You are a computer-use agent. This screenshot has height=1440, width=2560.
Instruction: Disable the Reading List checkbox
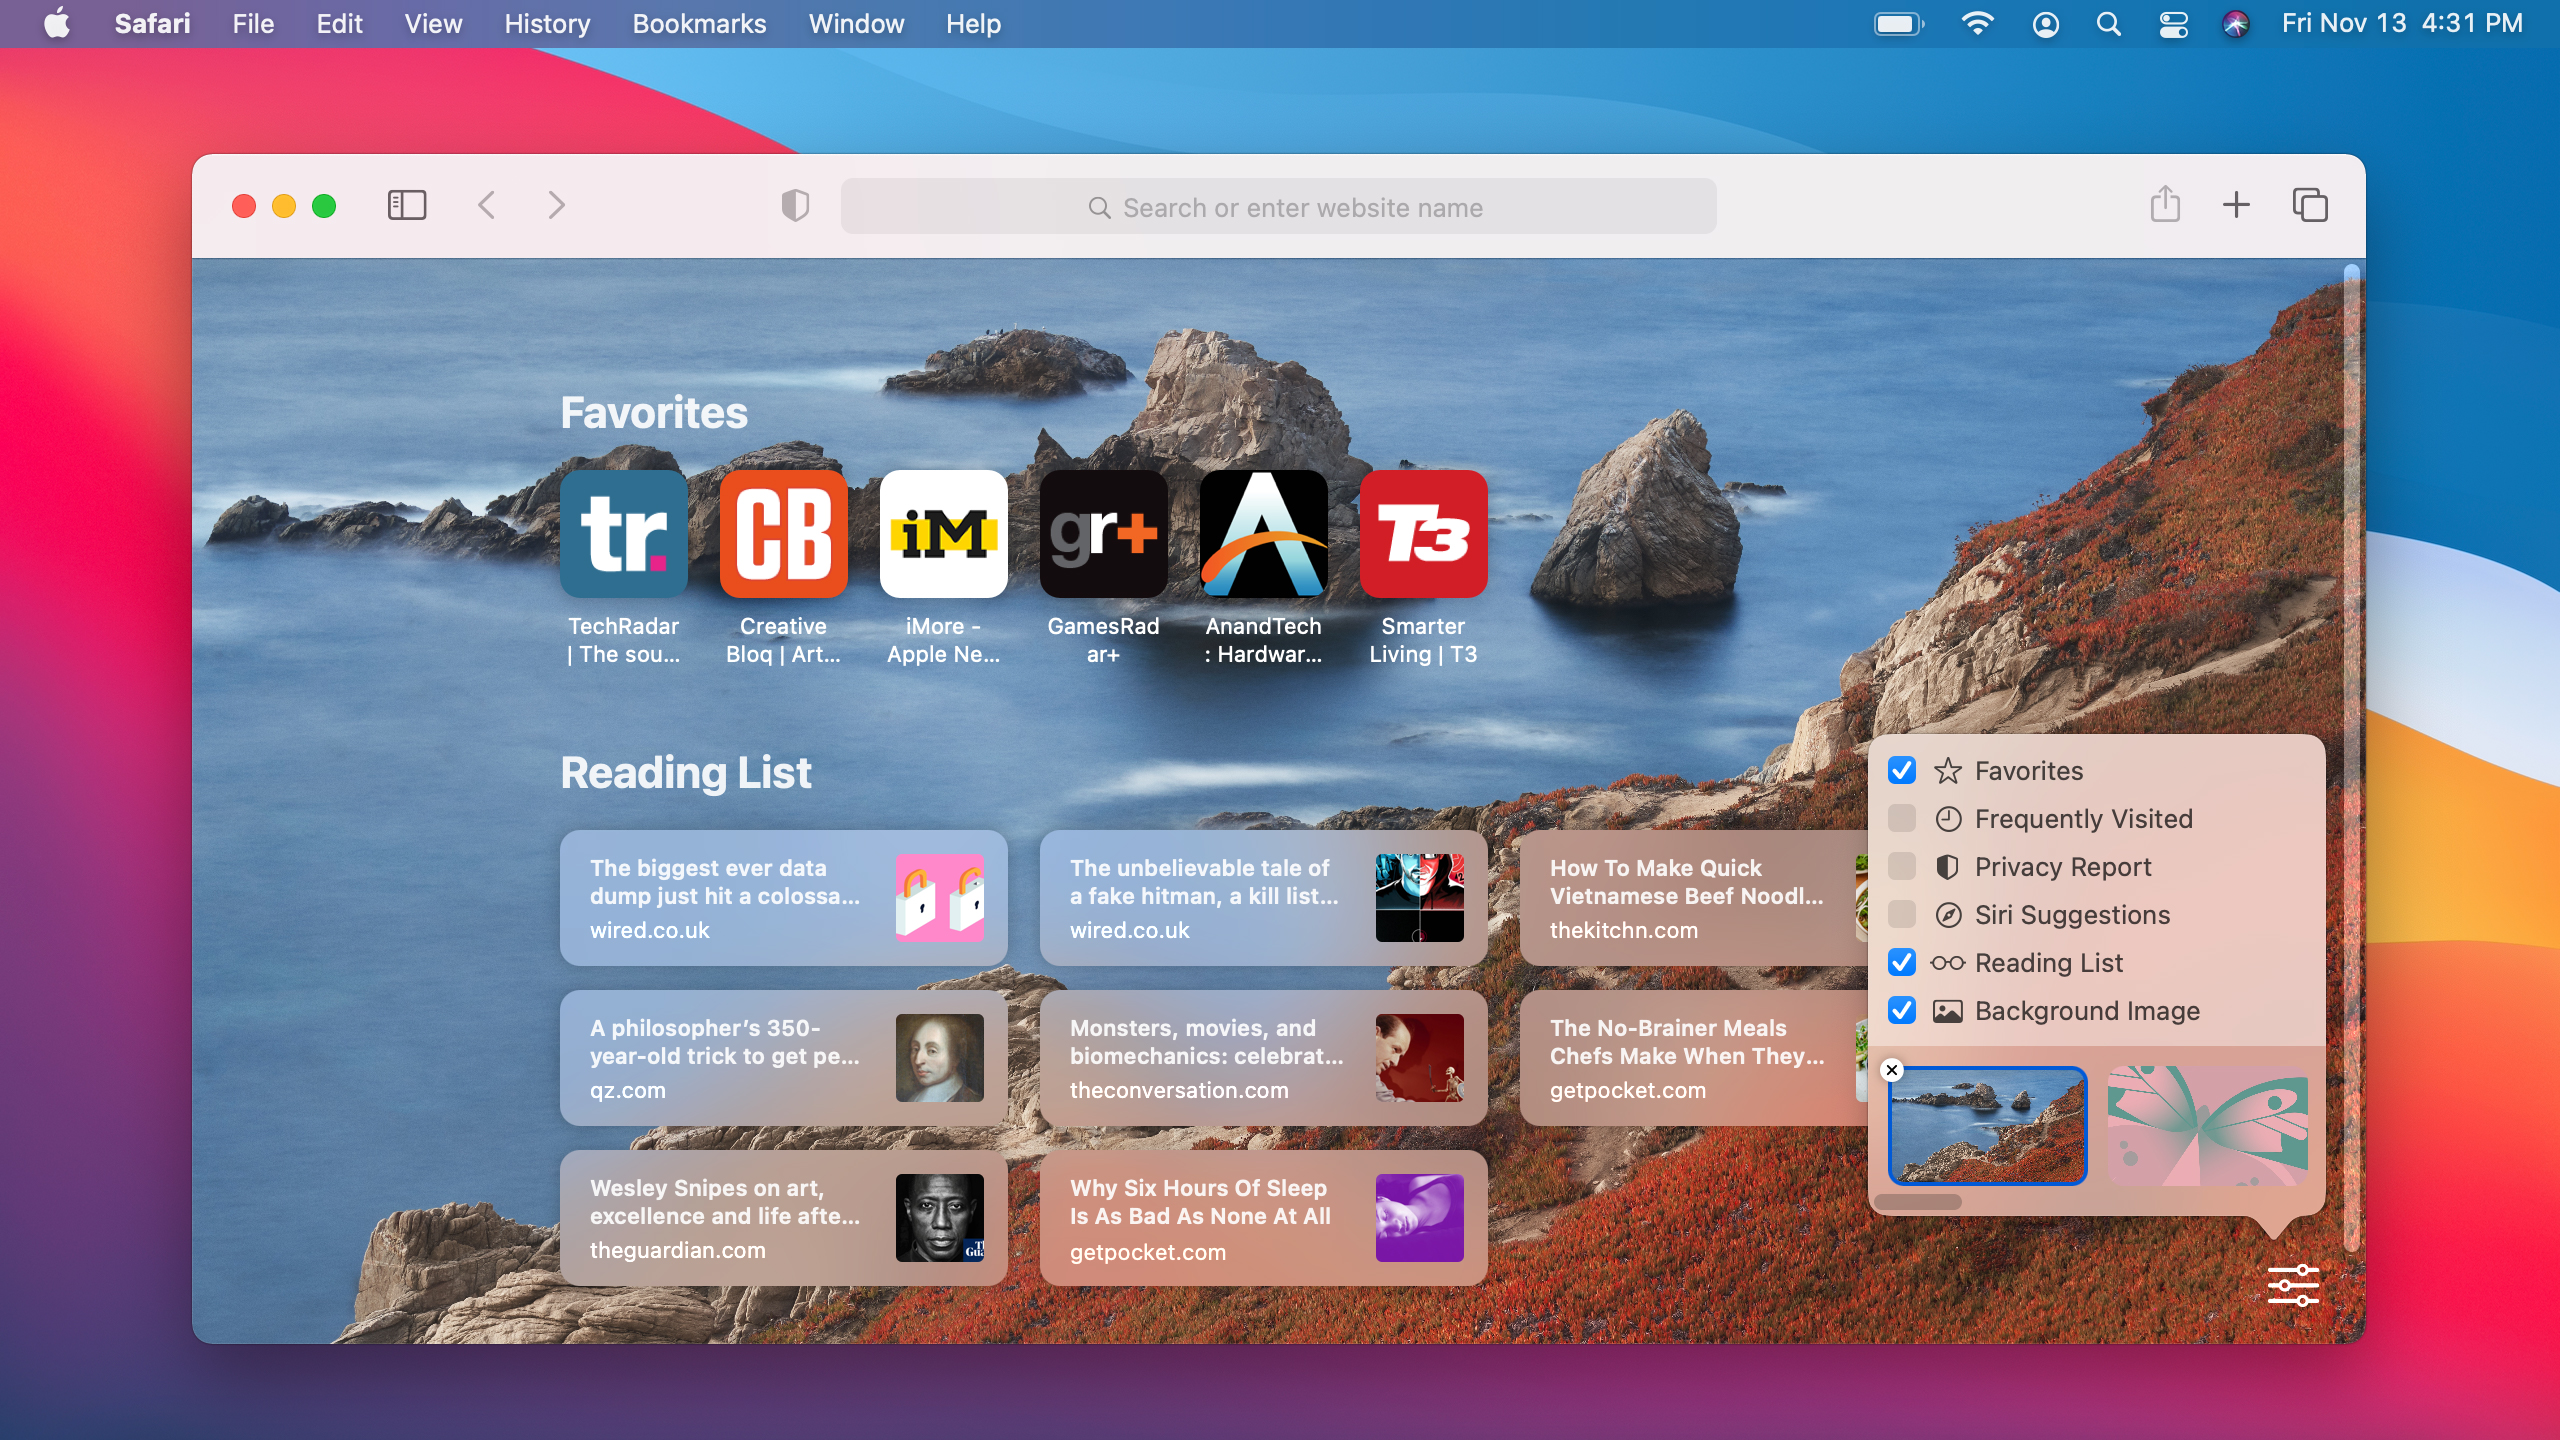pos(1901,963)
